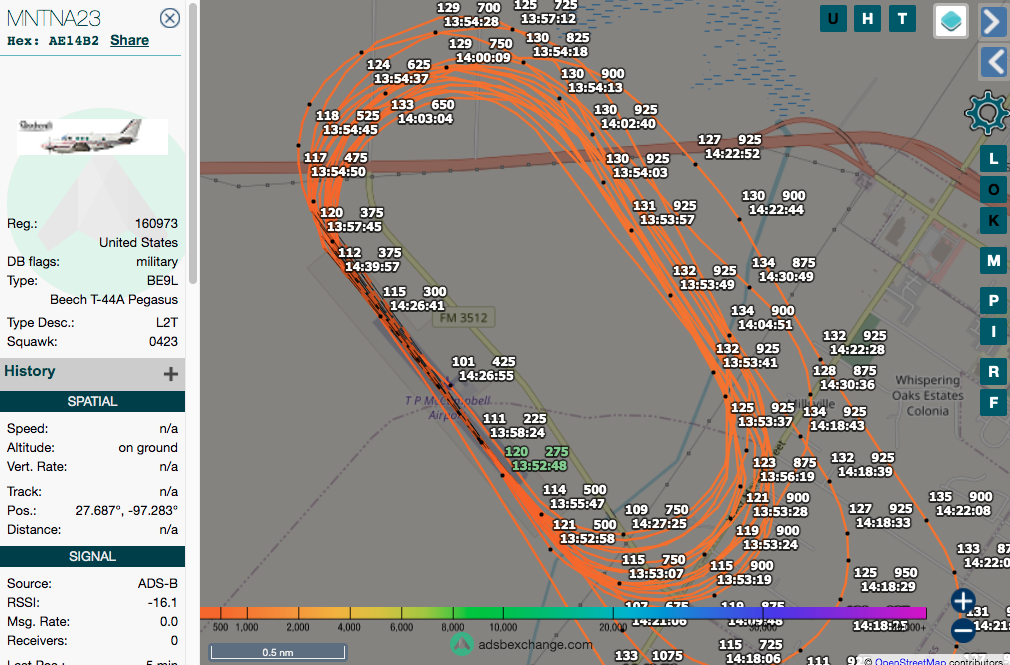Image resolution: width=1010 pixels, height=665 pixels.
Task: Click the DB flags value military
Action: (157, 262)
